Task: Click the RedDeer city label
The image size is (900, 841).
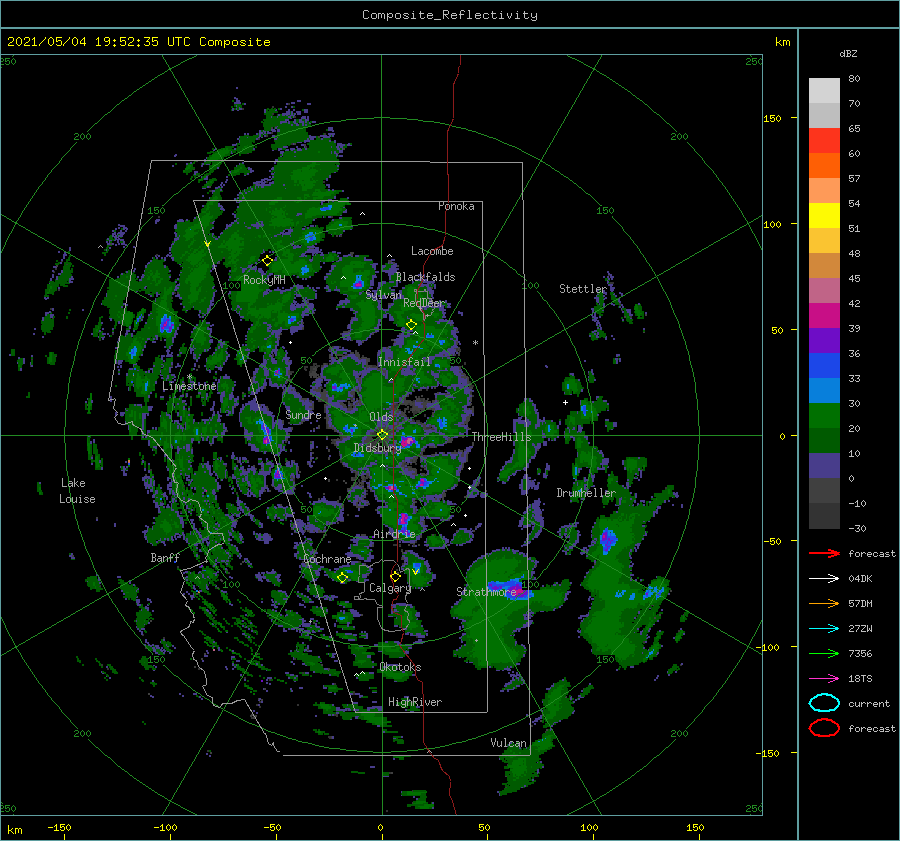Action: [x=424, y=303]
